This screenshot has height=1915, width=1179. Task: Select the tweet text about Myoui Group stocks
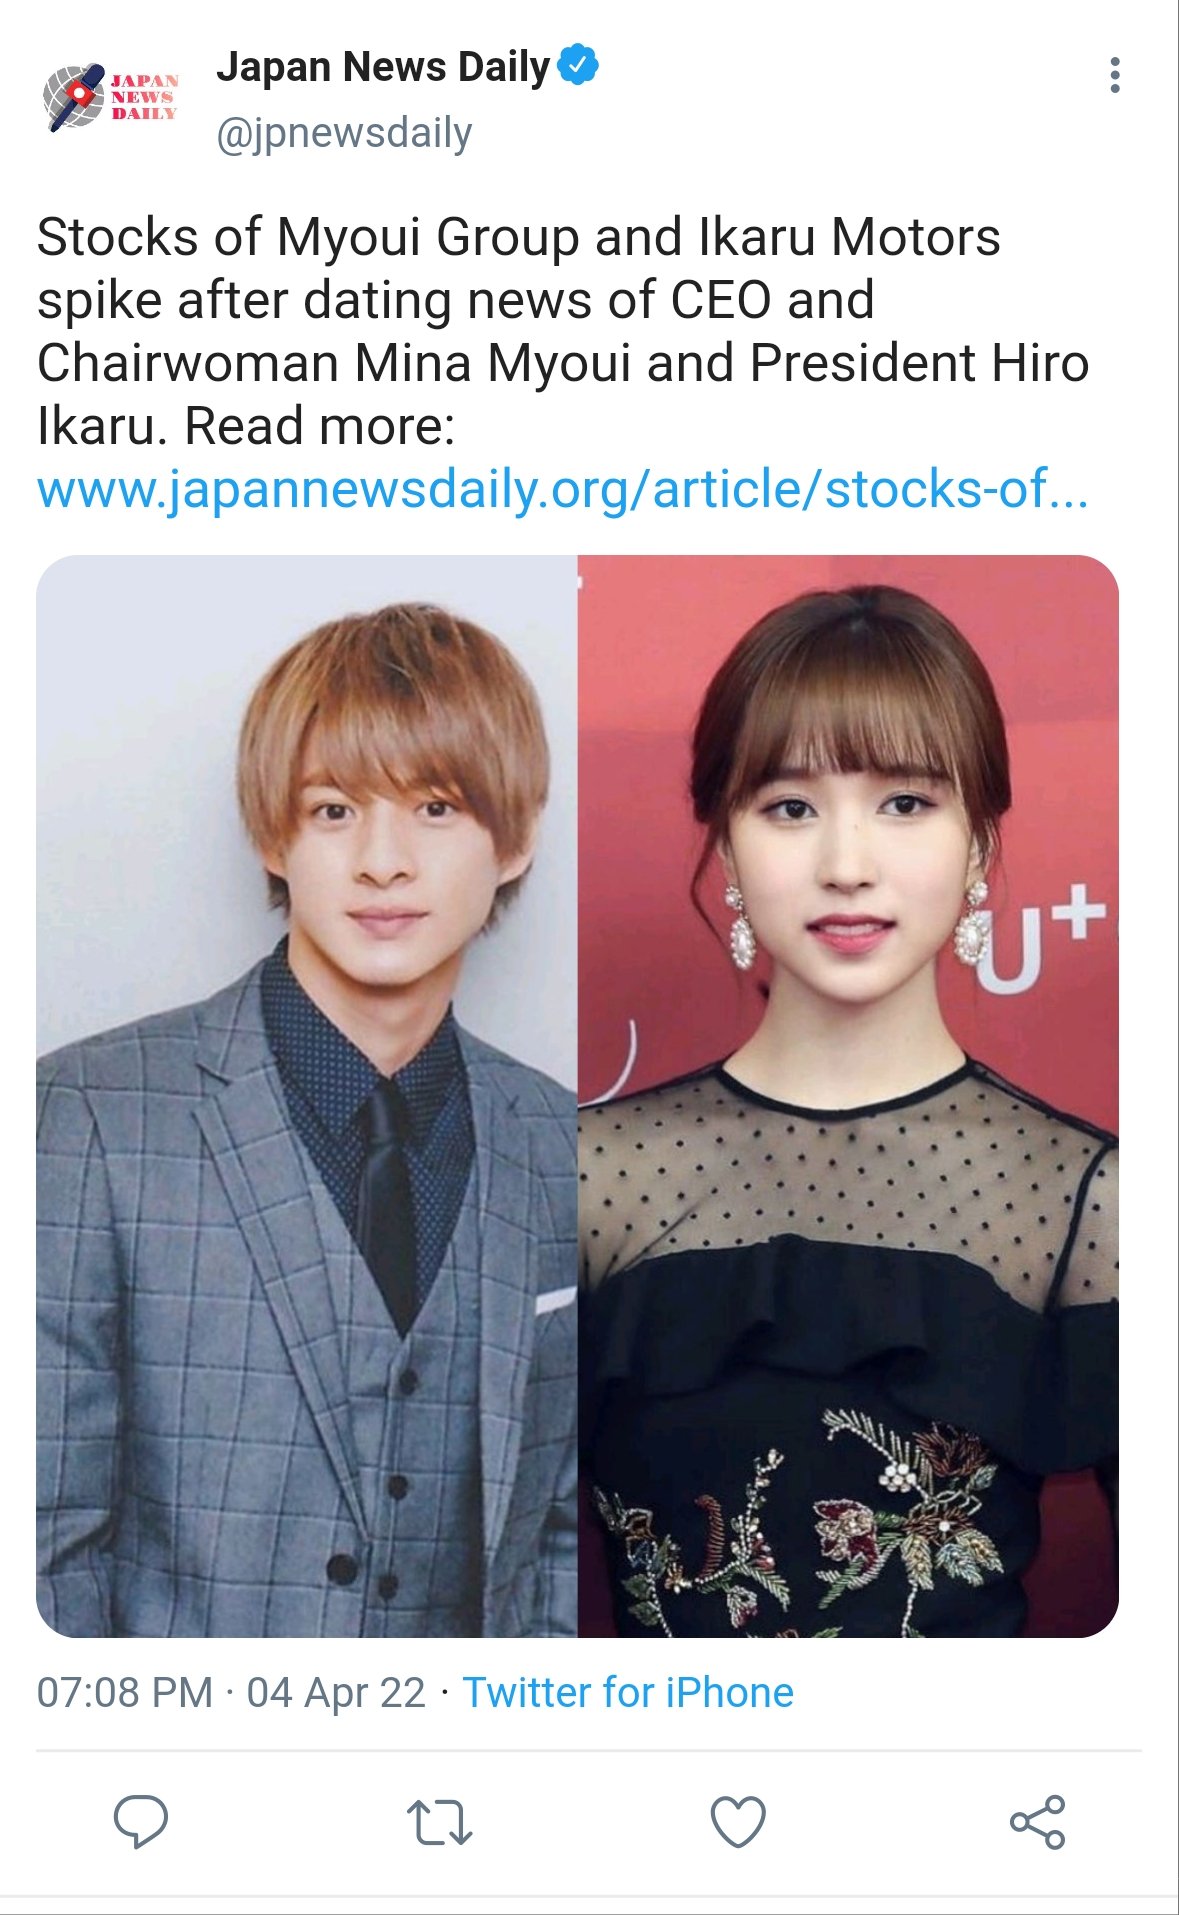click(563, 331)
